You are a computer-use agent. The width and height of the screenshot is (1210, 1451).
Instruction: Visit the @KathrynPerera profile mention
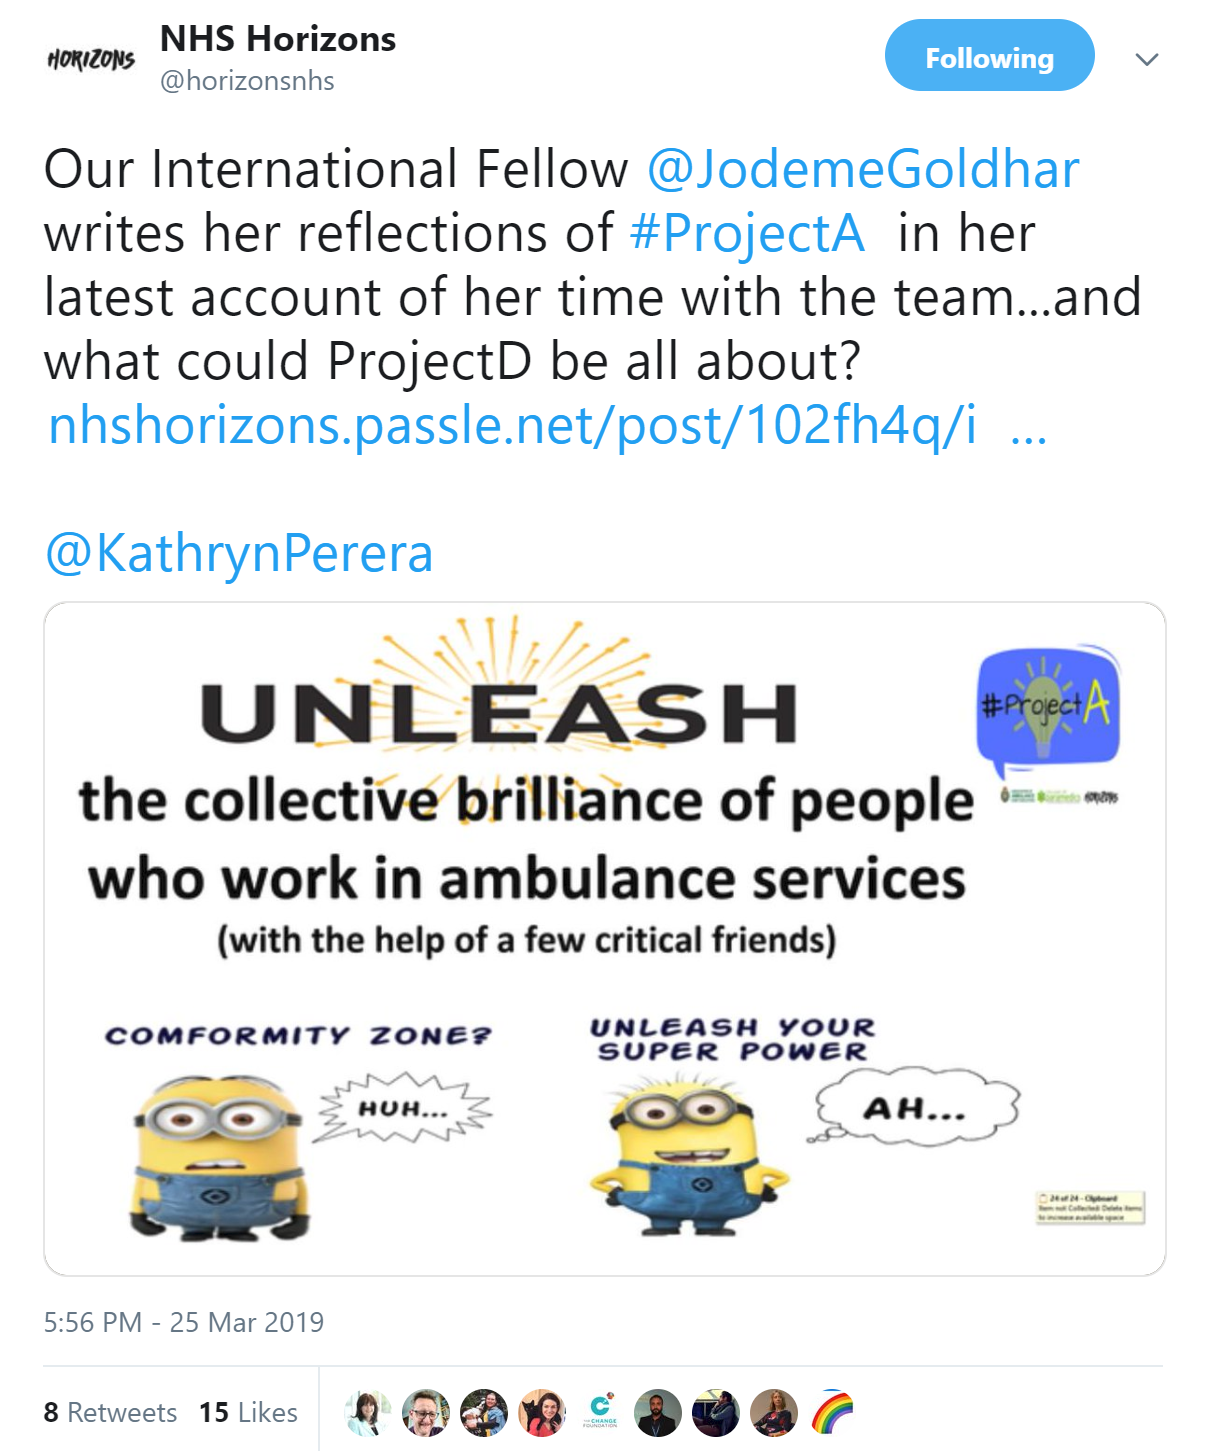tap(239, 553)
